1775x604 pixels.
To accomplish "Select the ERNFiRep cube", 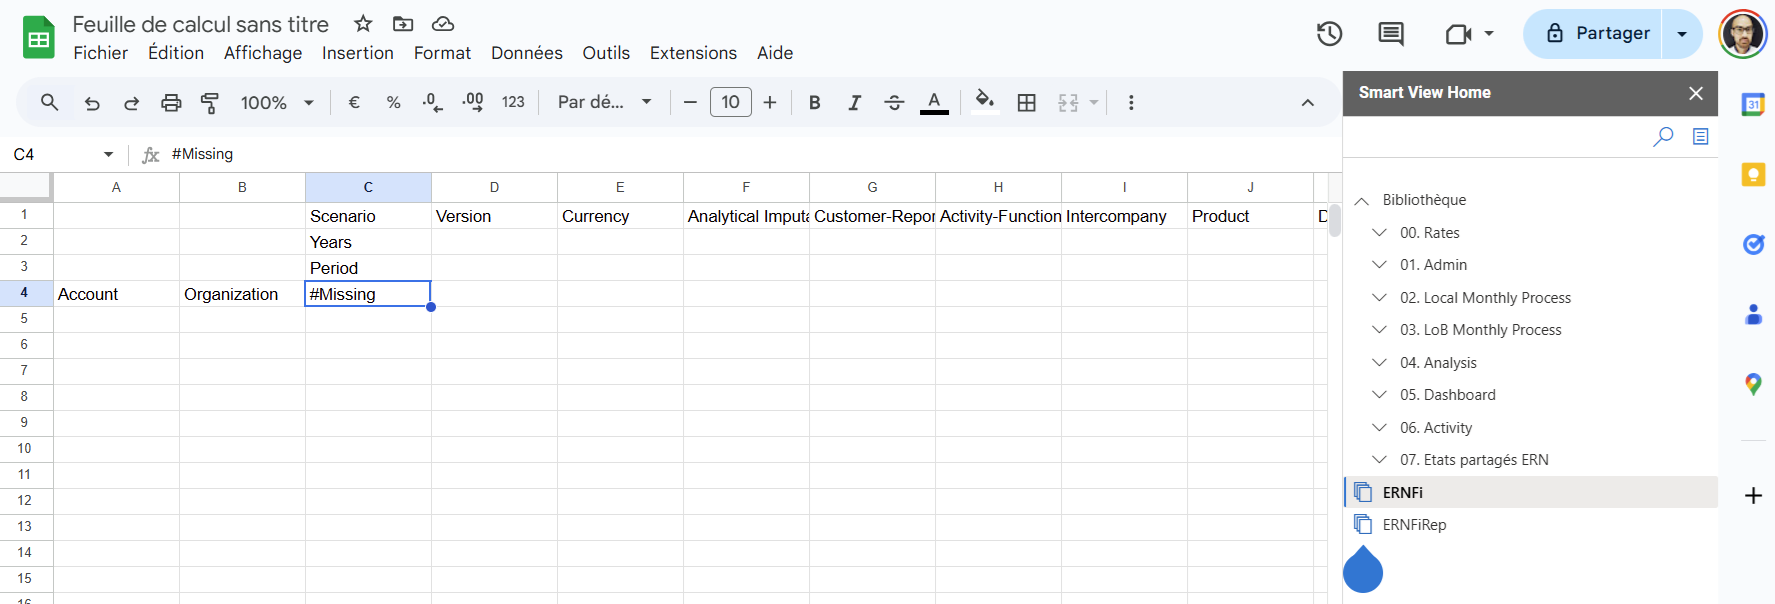I will (1531, 524).
